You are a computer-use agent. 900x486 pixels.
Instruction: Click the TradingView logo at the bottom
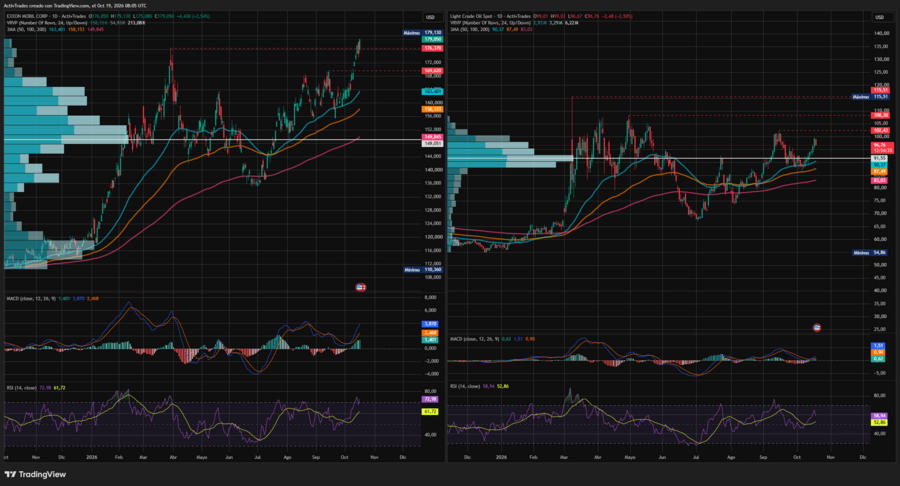click(x=35, y=475)
